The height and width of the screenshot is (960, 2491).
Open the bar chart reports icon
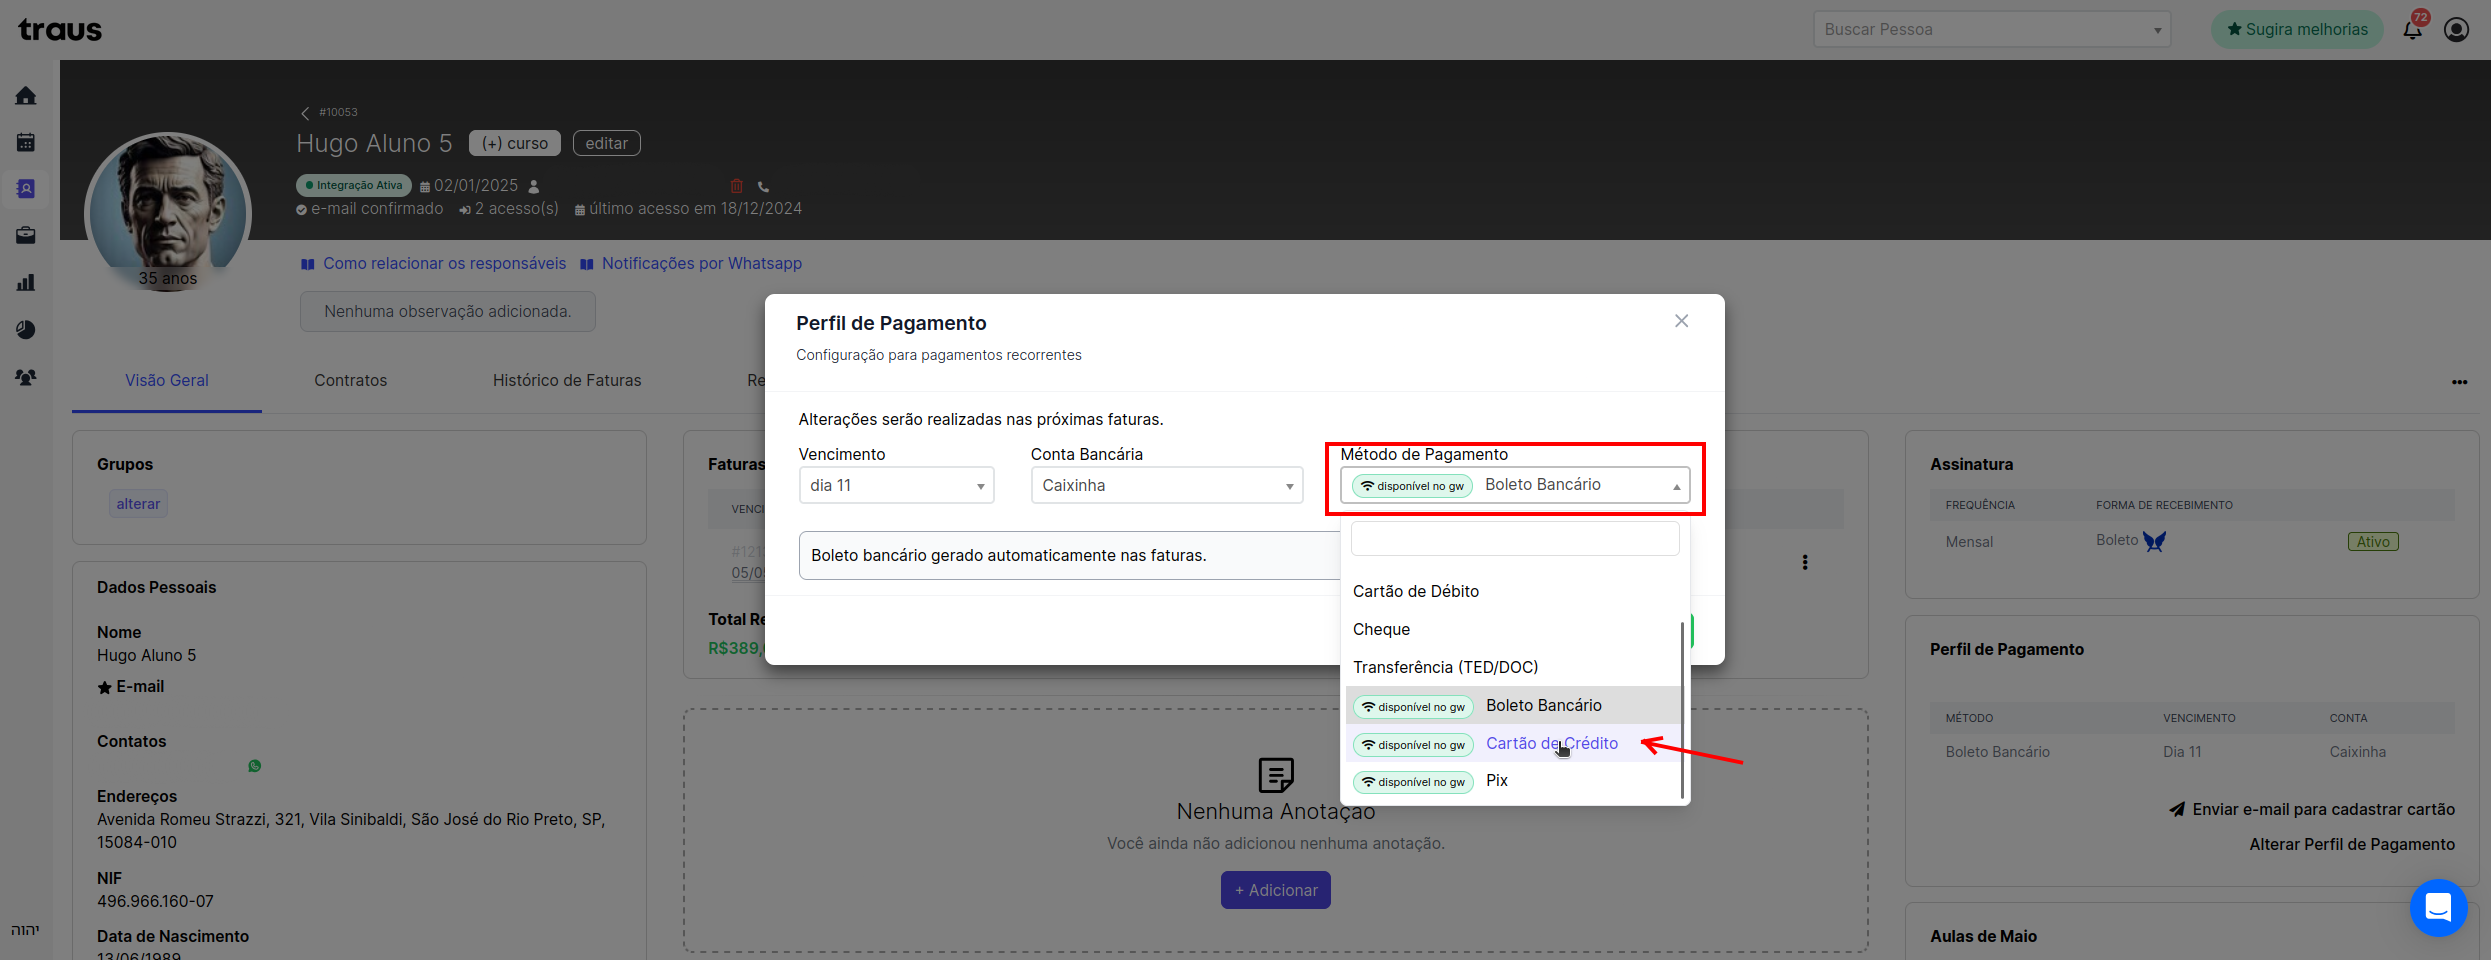[26, 283]
